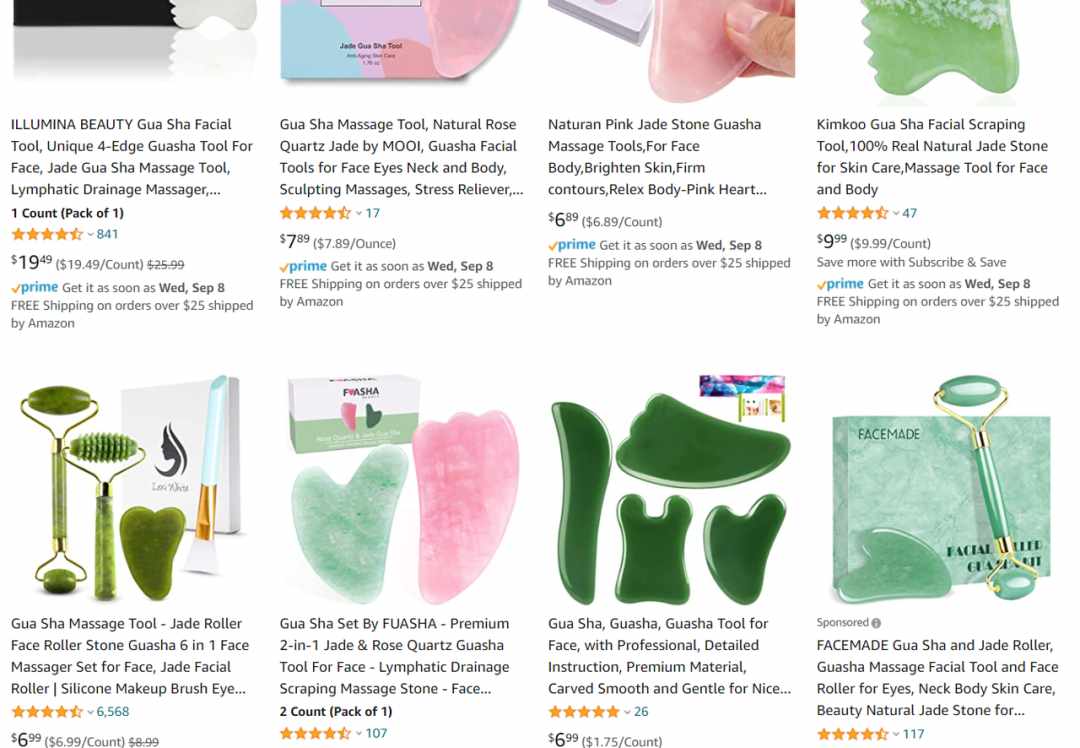Click the star rating of MOOI Rose Quartz tool
The image size is (1080, 748).
point(315,214)
